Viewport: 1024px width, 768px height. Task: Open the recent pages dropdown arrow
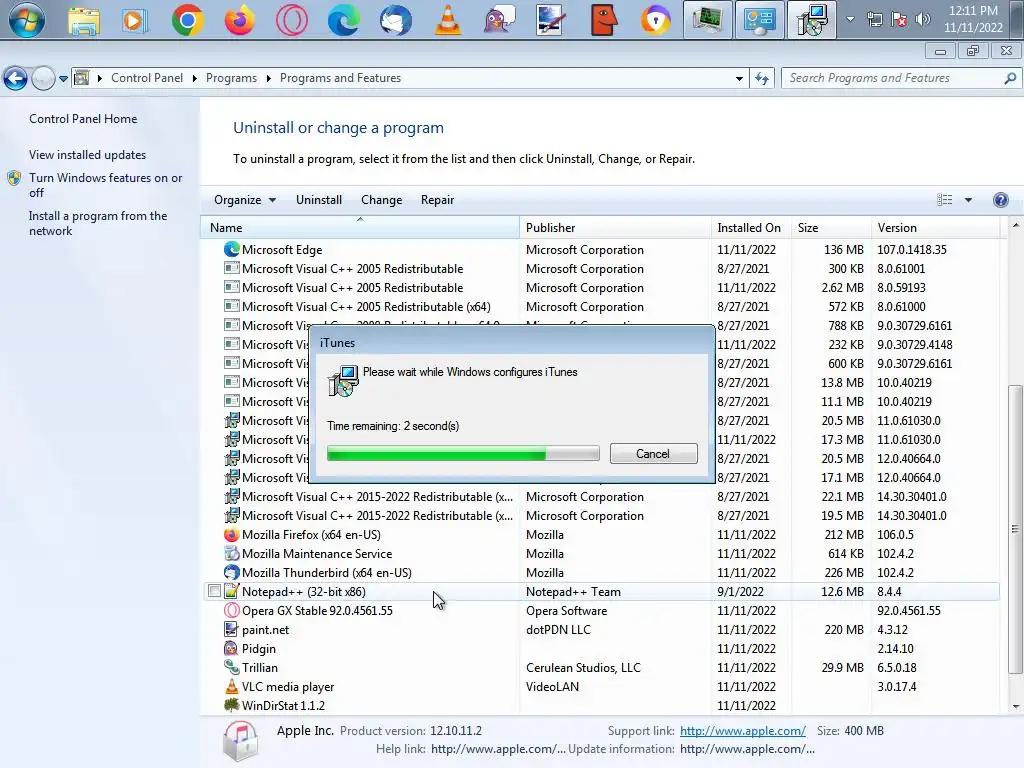(63, 79)
